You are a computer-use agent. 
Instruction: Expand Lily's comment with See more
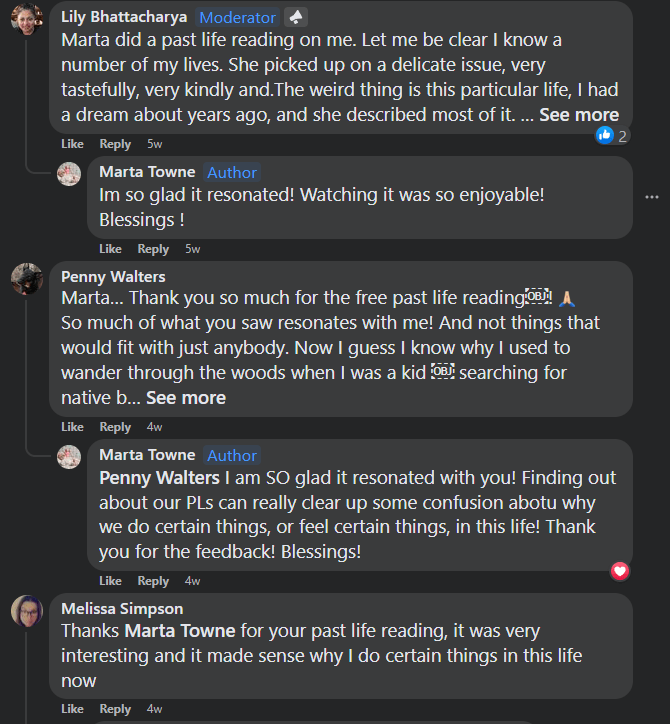(x=579, y=115)
